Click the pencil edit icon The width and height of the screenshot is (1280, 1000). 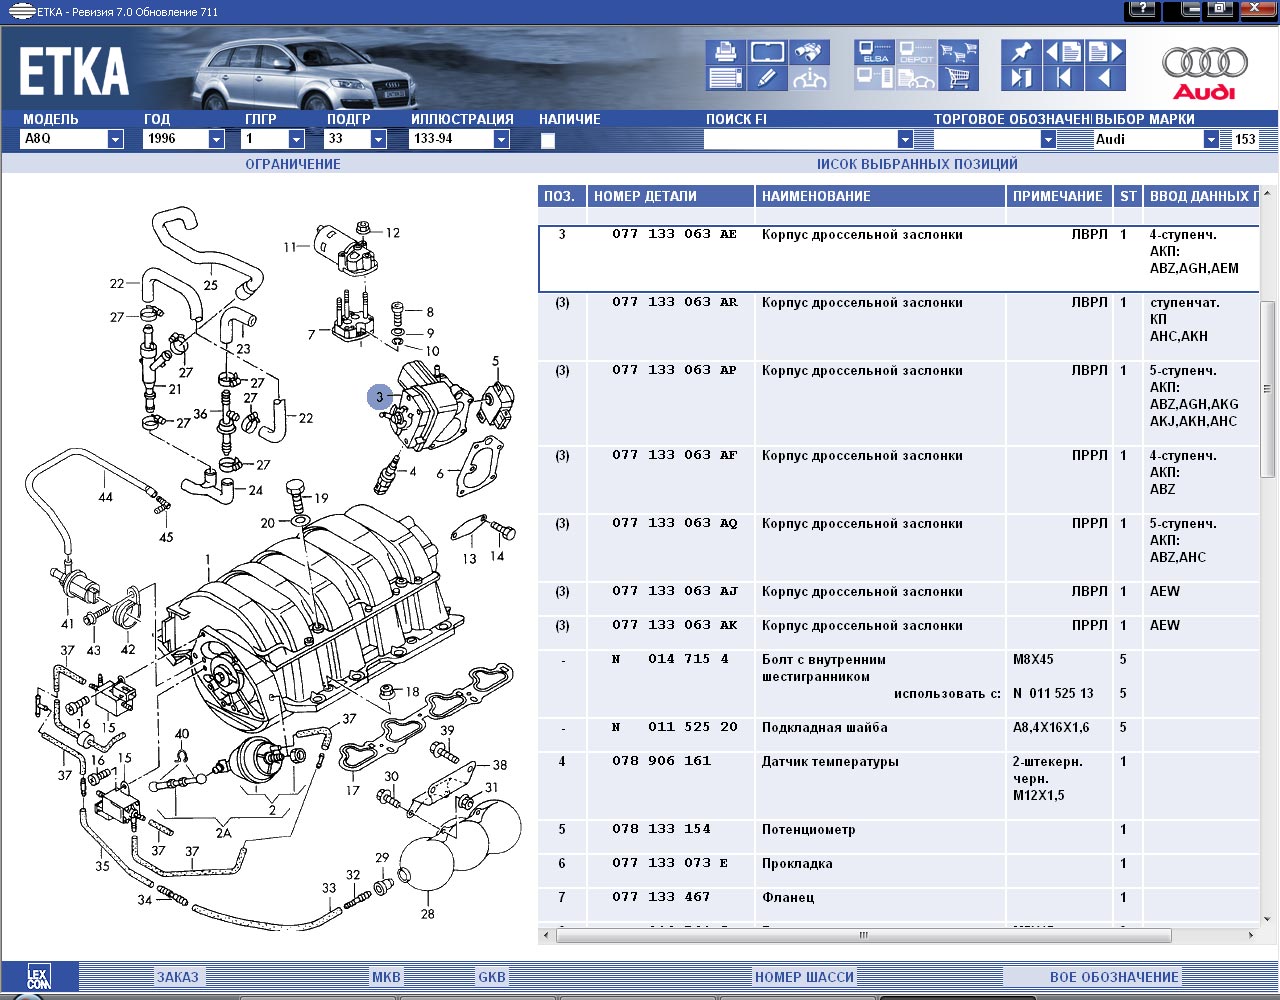click(x=766, y=78)
